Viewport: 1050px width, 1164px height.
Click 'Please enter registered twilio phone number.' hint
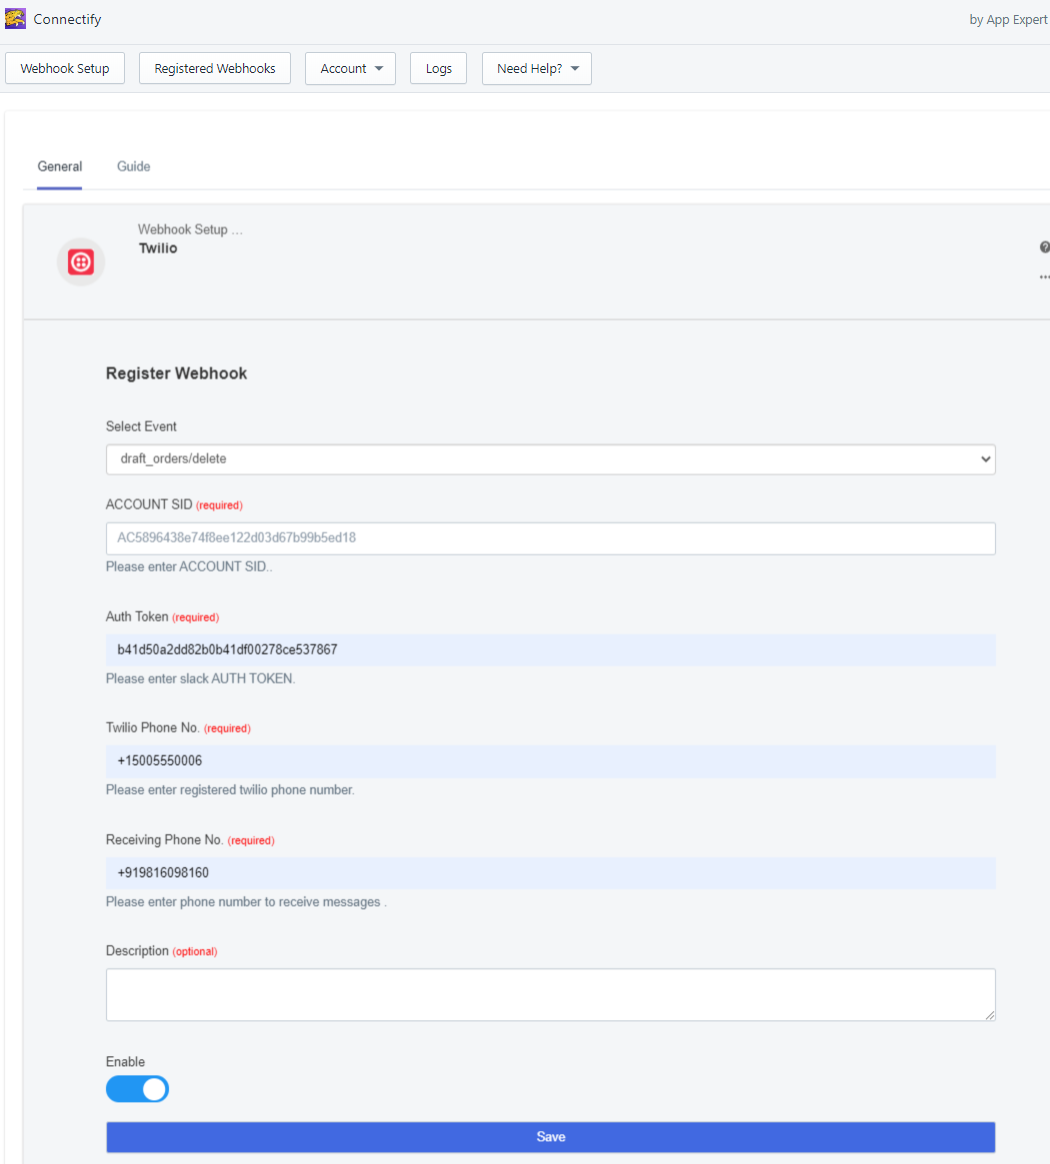point(230,790)
